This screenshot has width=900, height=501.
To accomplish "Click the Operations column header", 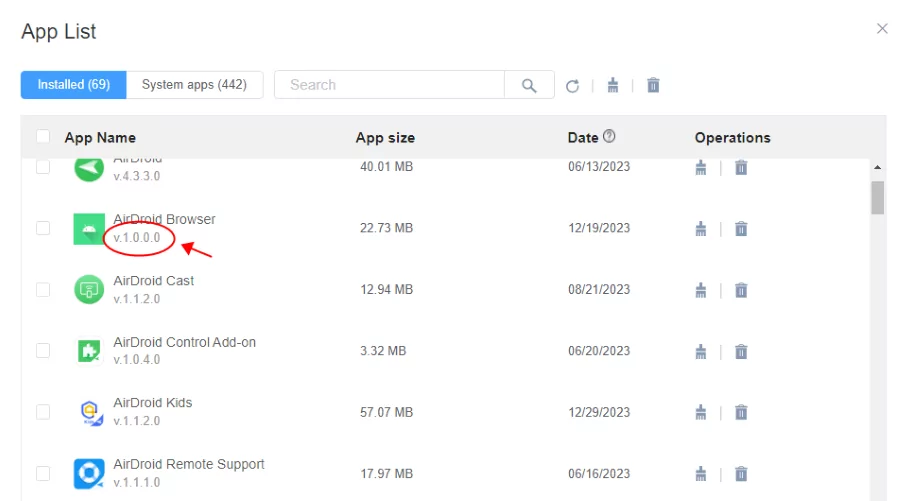I will tap(732, 138).
